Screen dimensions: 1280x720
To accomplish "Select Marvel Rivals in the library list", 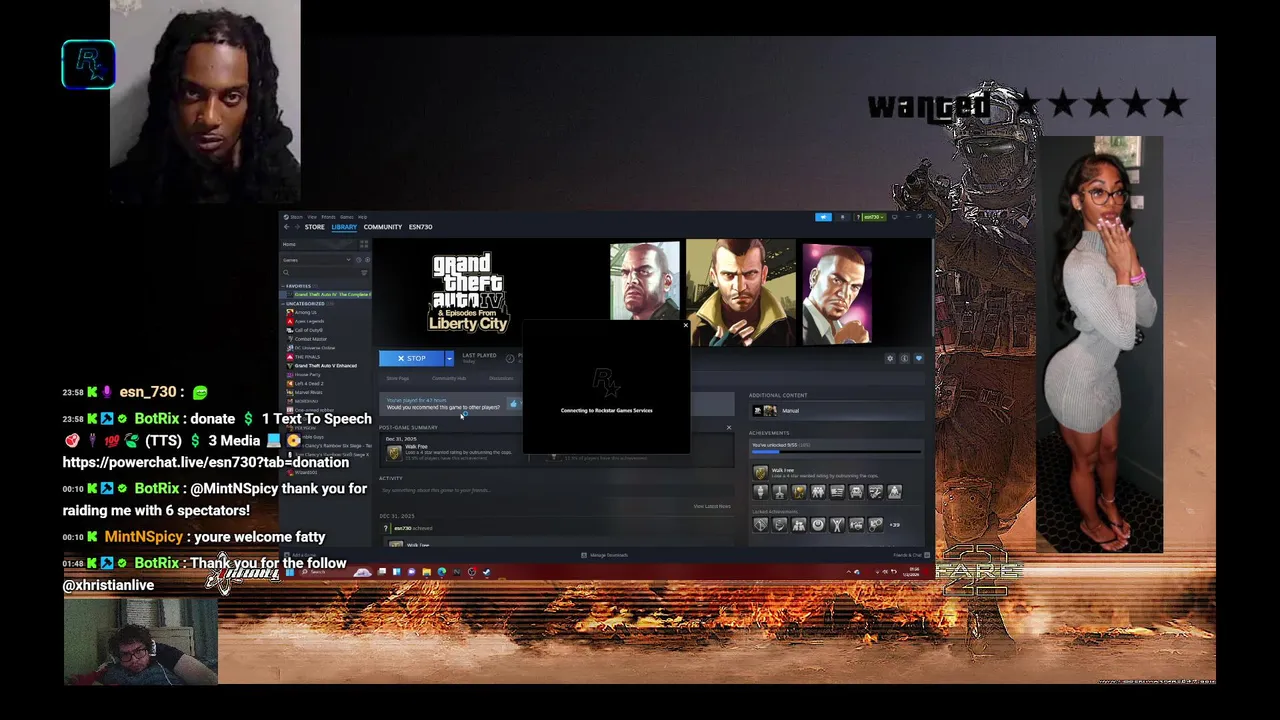I will [308, 392].
